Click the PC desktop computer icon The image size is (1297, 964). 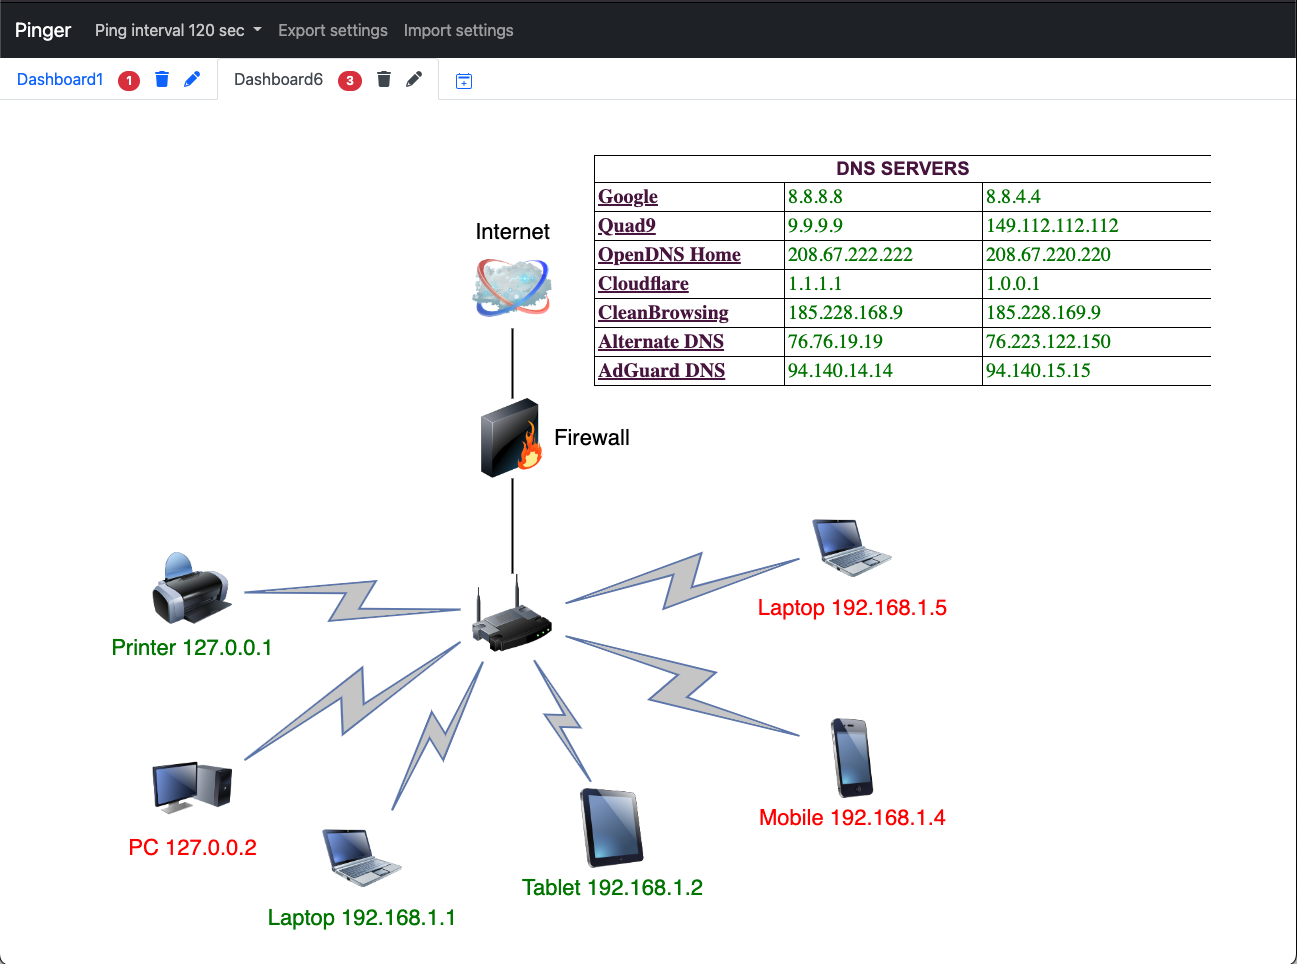[x=192, y=786]
